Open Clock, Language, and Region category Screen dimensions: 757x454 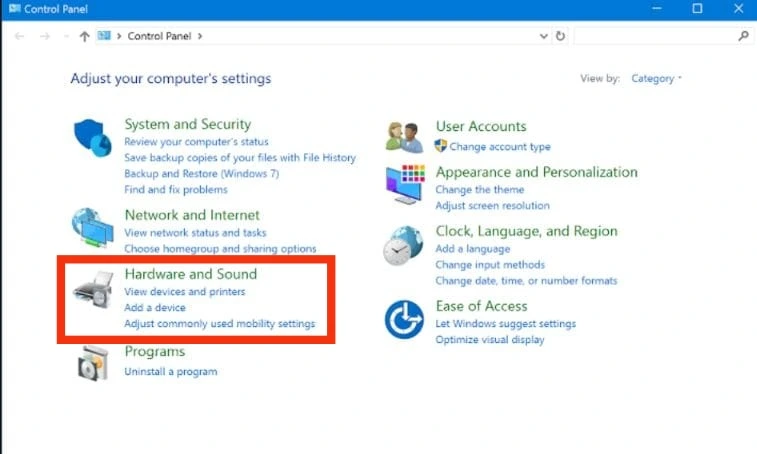click(526, 231)
